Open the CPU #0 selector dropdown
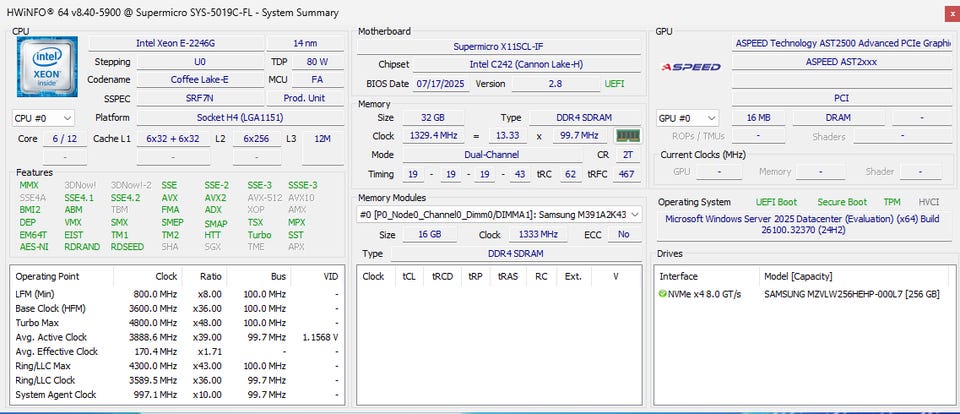 pos(43,118)
